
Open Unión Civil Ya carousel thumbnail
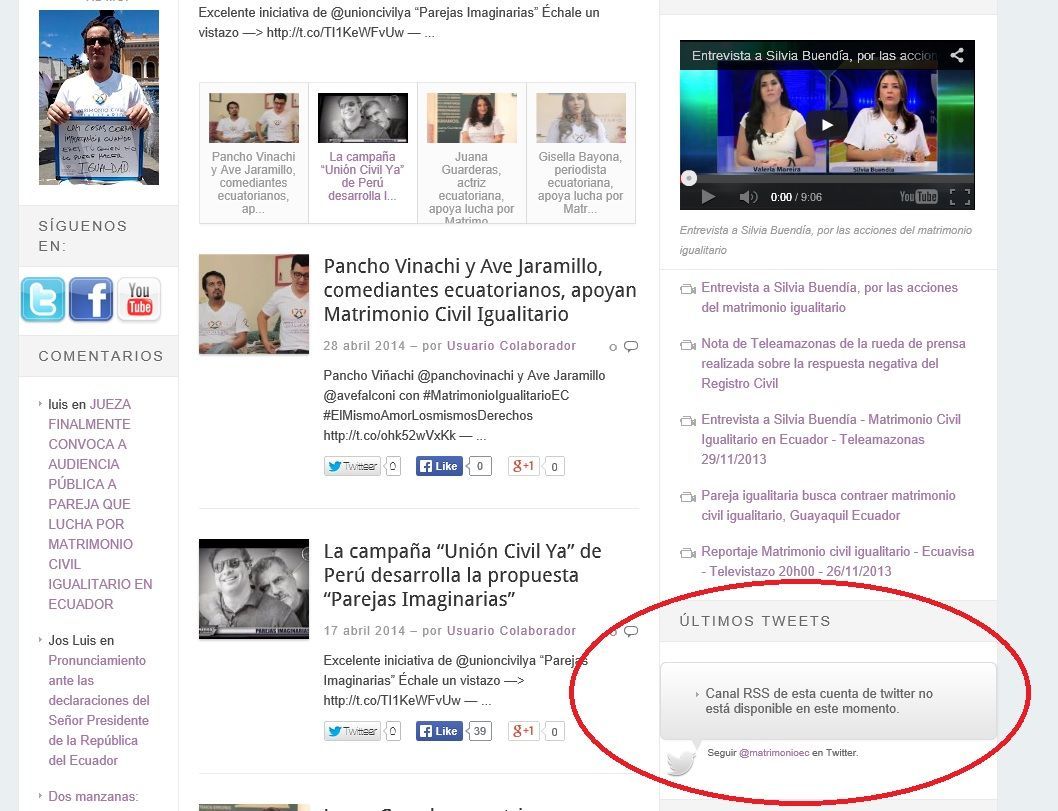tap(362, 117)
